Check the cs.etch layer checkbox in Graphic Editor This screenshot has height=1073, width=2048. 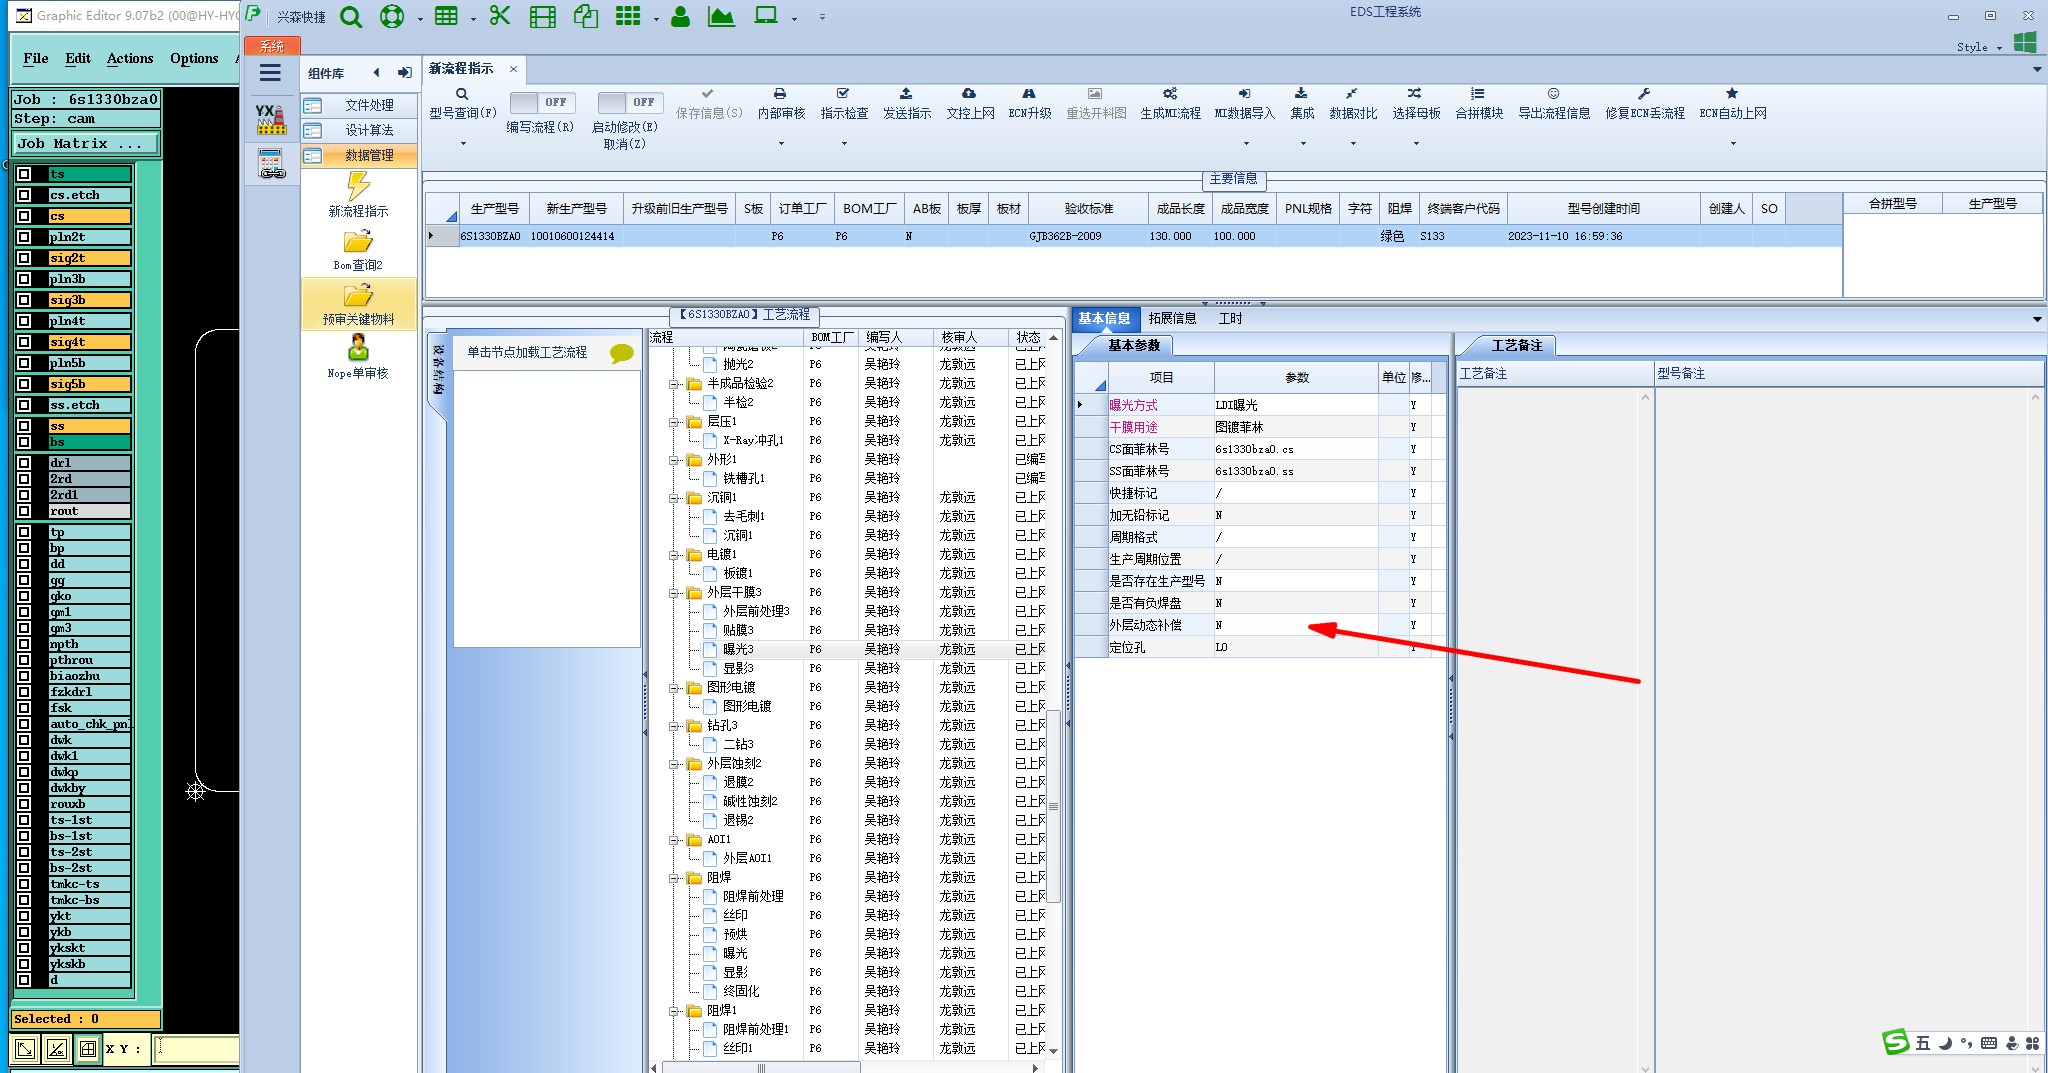click(x=24, y=195)
